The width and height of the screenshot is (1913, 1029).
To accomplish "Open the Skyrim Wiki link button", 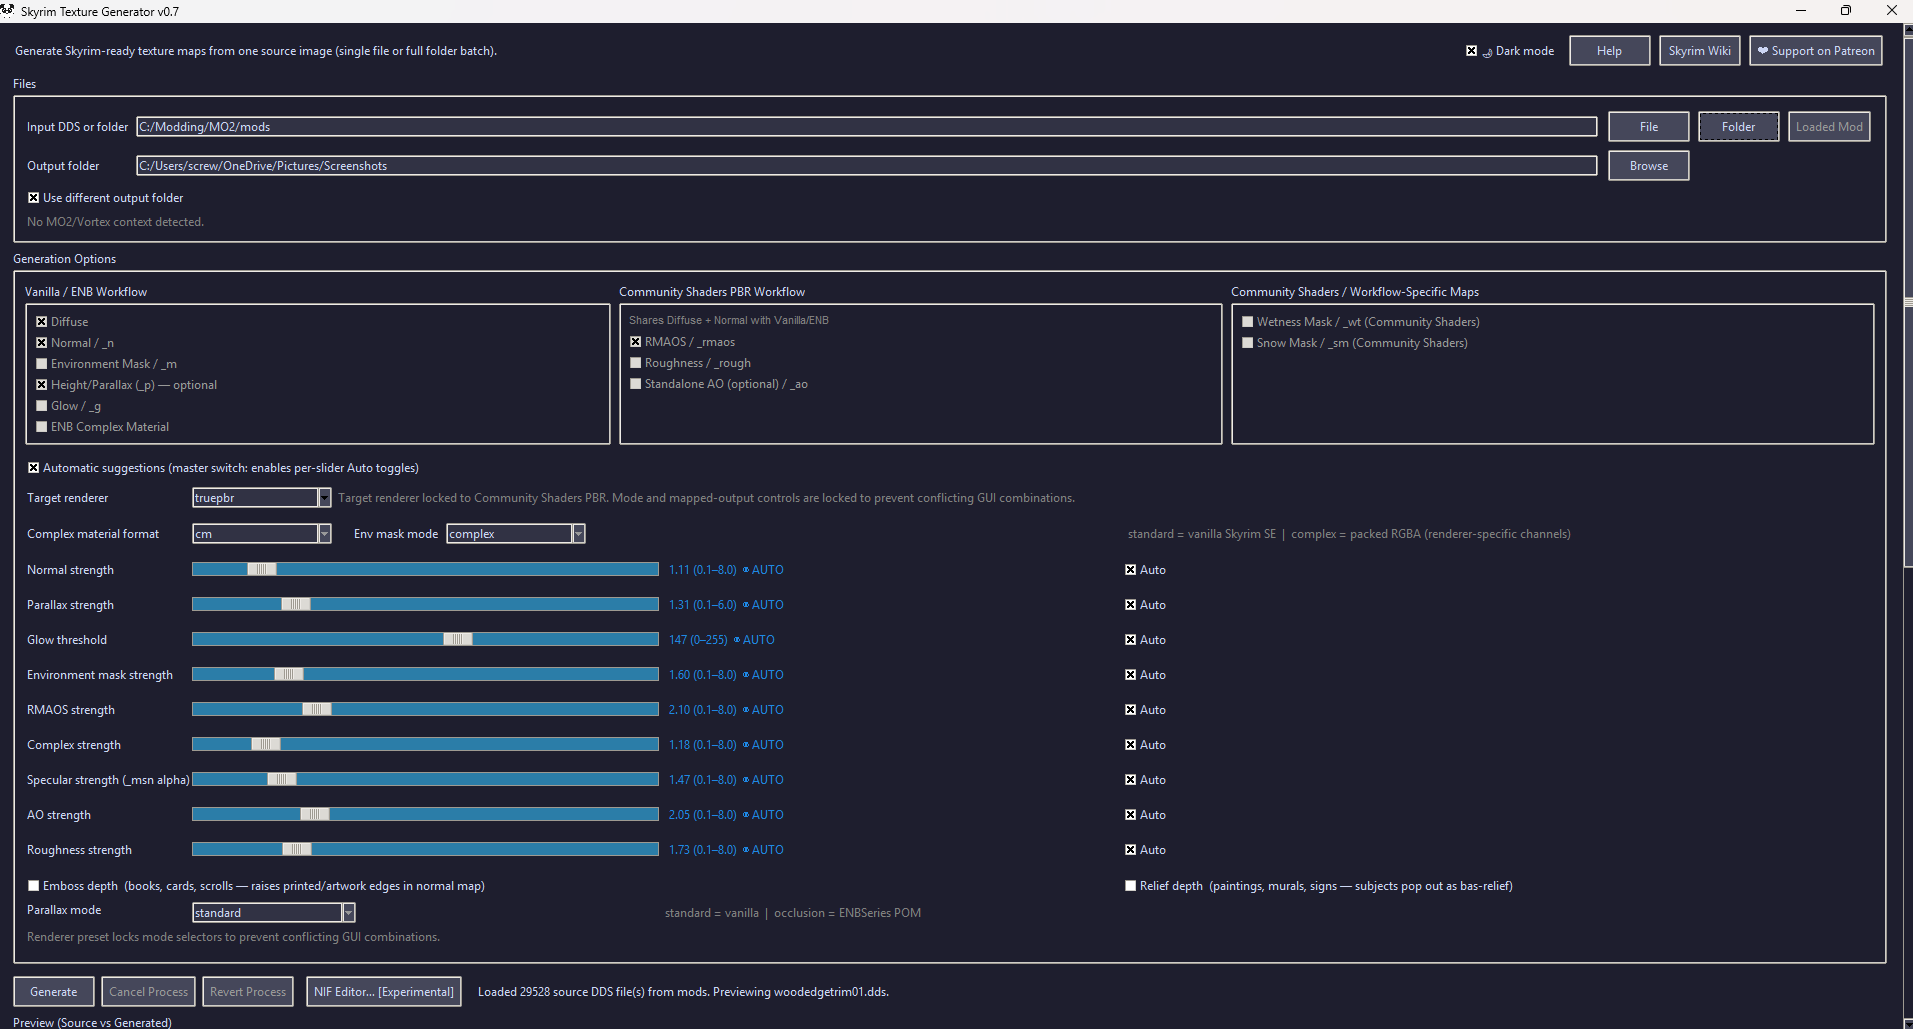I will pos(1699,51).
